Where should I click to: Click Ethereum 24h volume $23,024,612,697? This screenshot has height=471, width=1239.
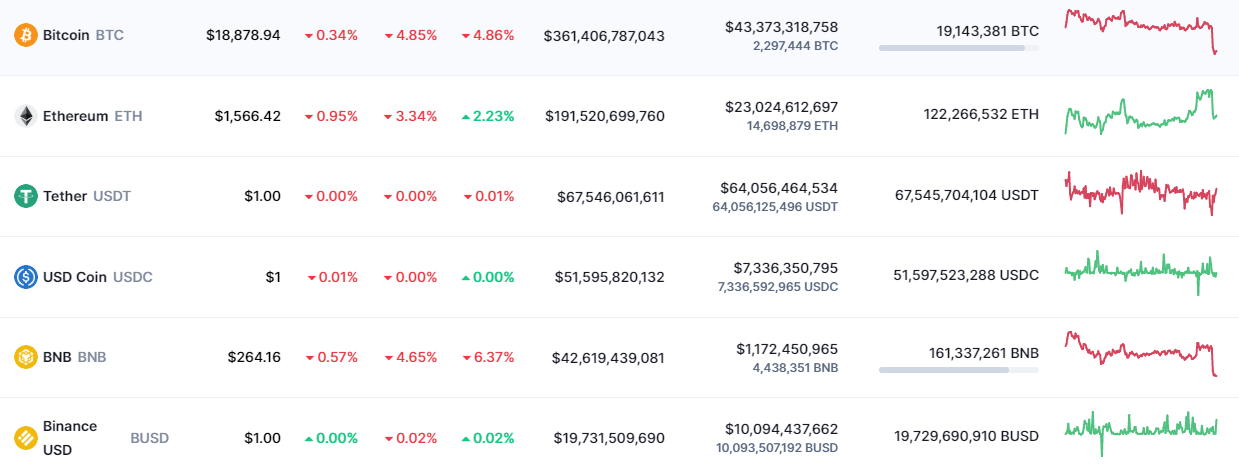click(782, 107)
